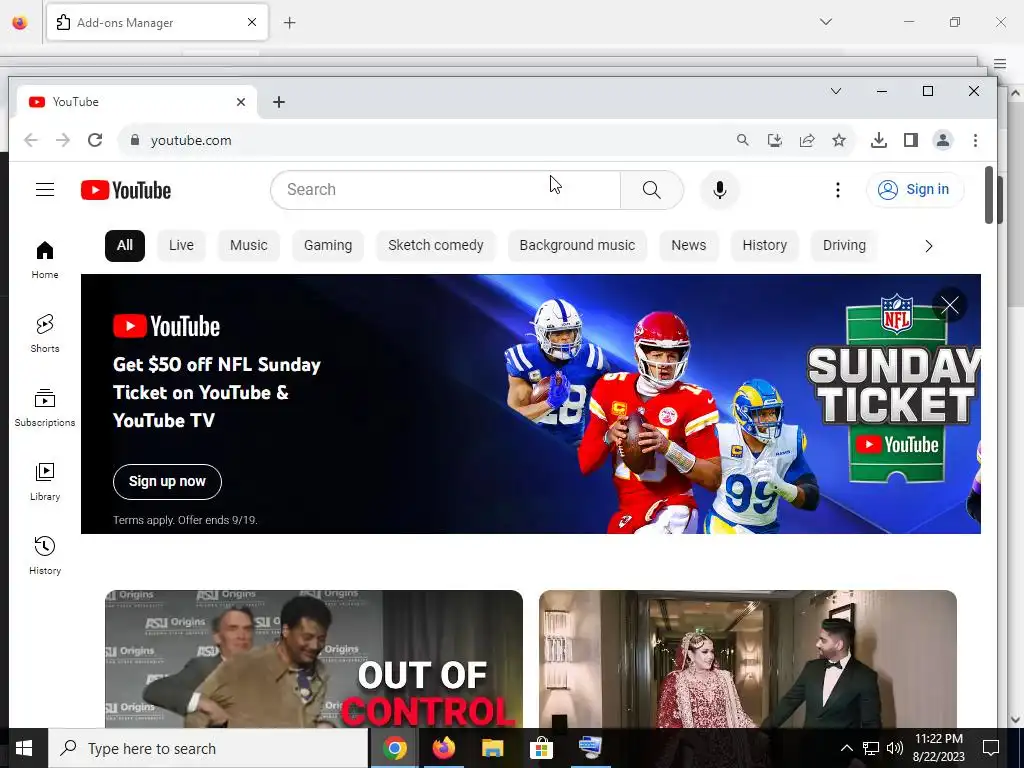Share this page via address bar icon
The height and width of the screenshot is (768, 1024).
(807, 140)
